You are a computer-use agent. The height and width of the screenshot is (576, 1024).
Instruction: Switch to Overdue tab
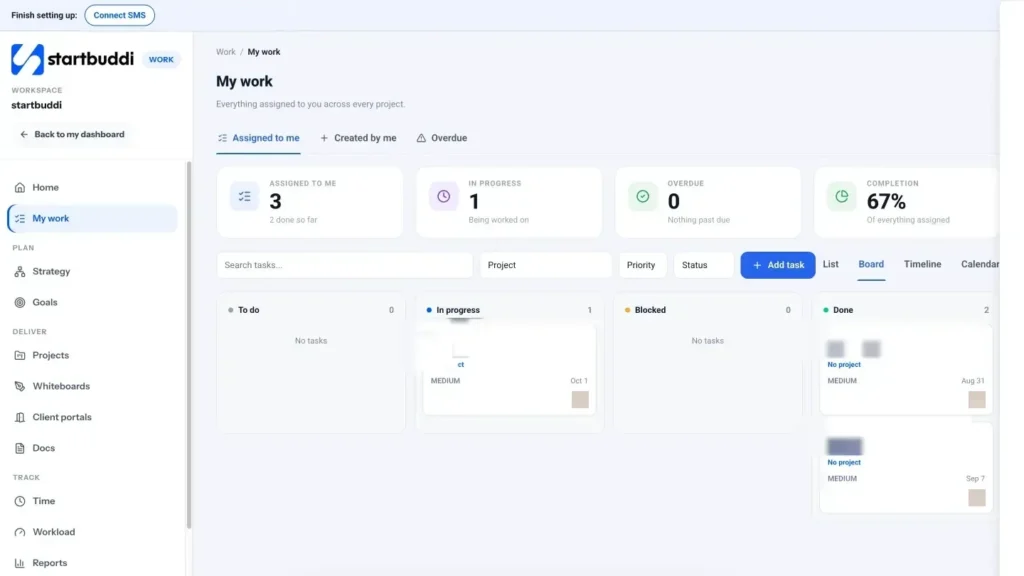pyautogui.click(x=442, y=138)
